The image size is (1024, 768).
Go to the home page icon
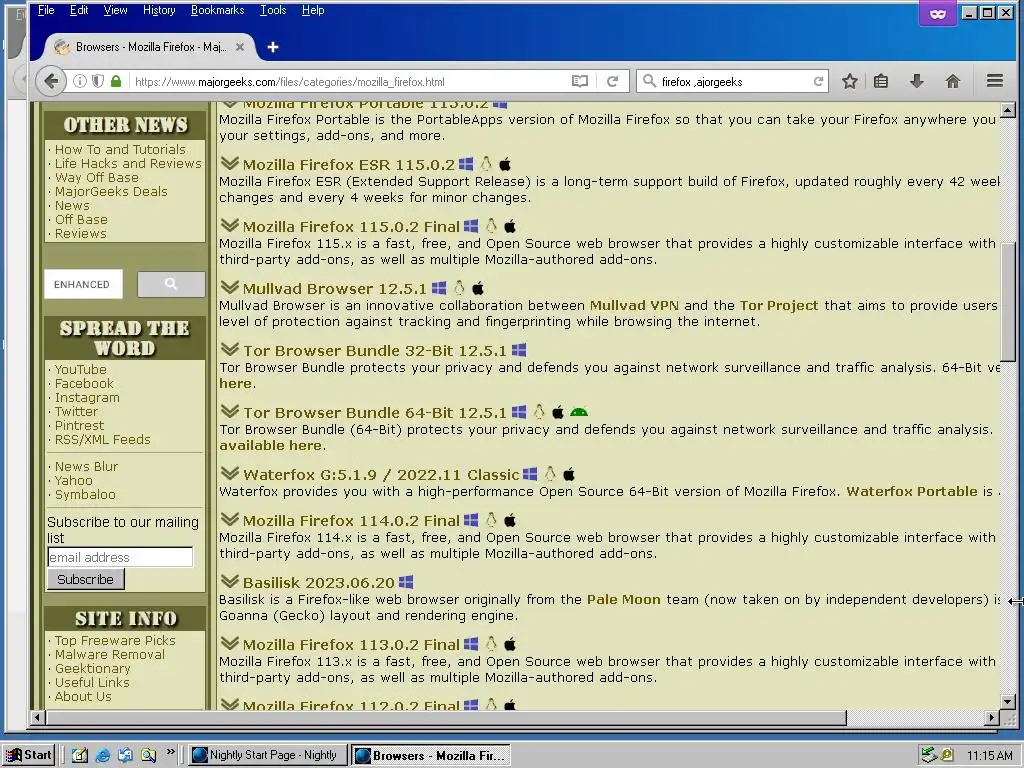953,82
